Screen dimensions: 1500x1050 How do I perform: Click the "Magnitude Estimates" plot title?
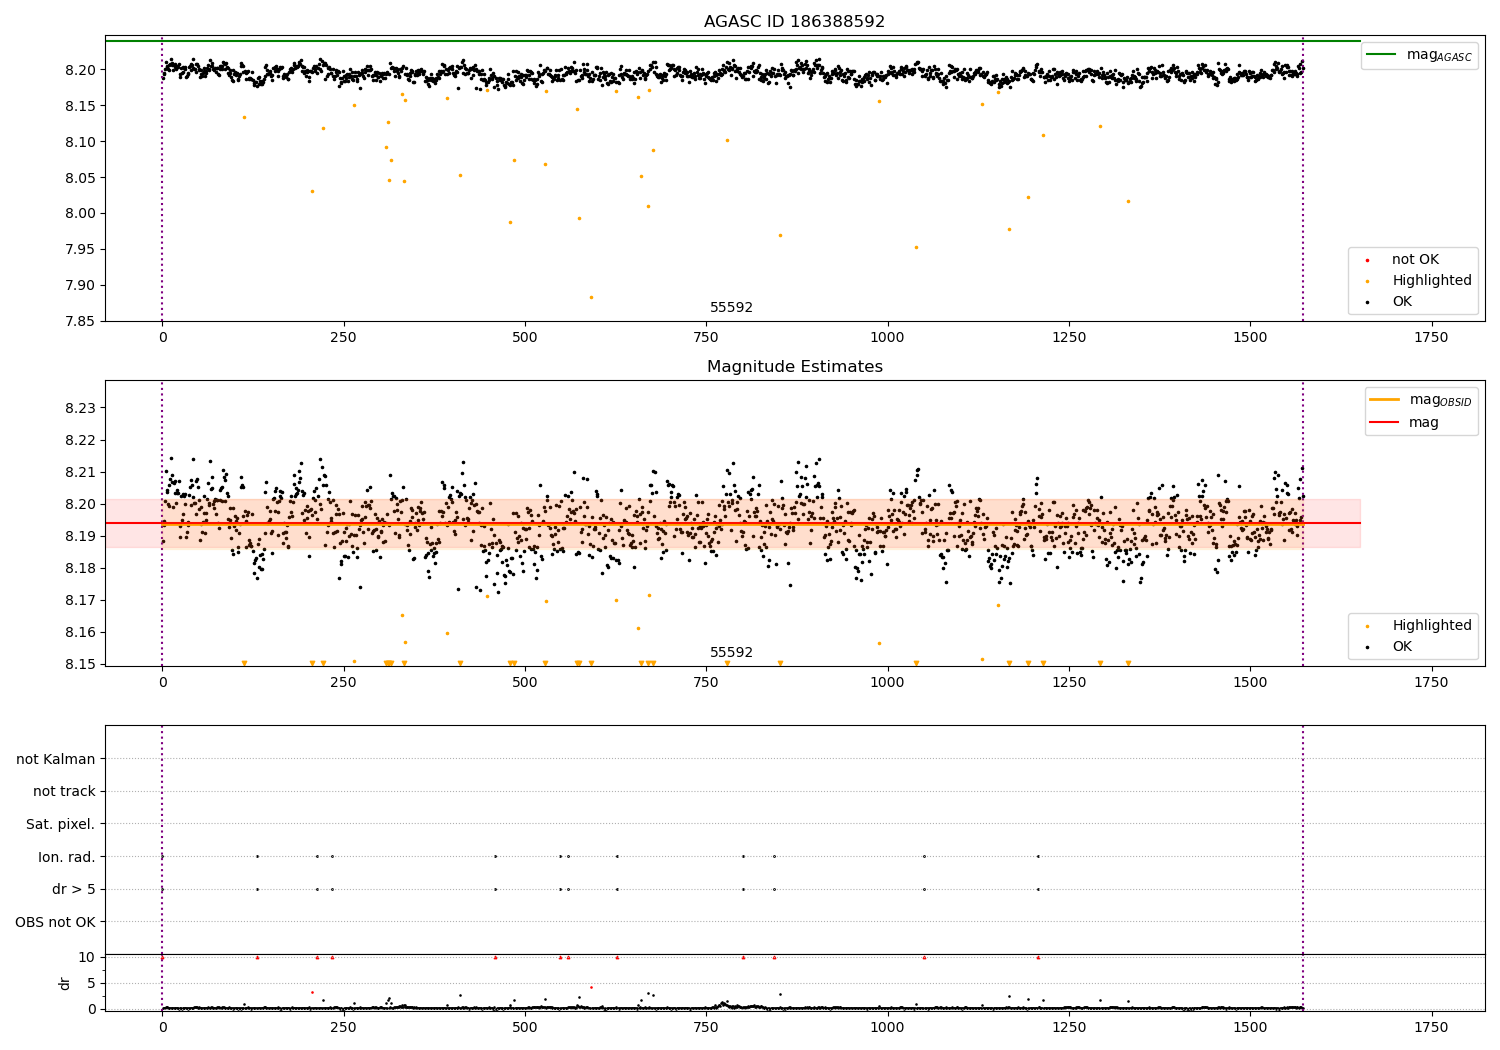tap(794, 367)
